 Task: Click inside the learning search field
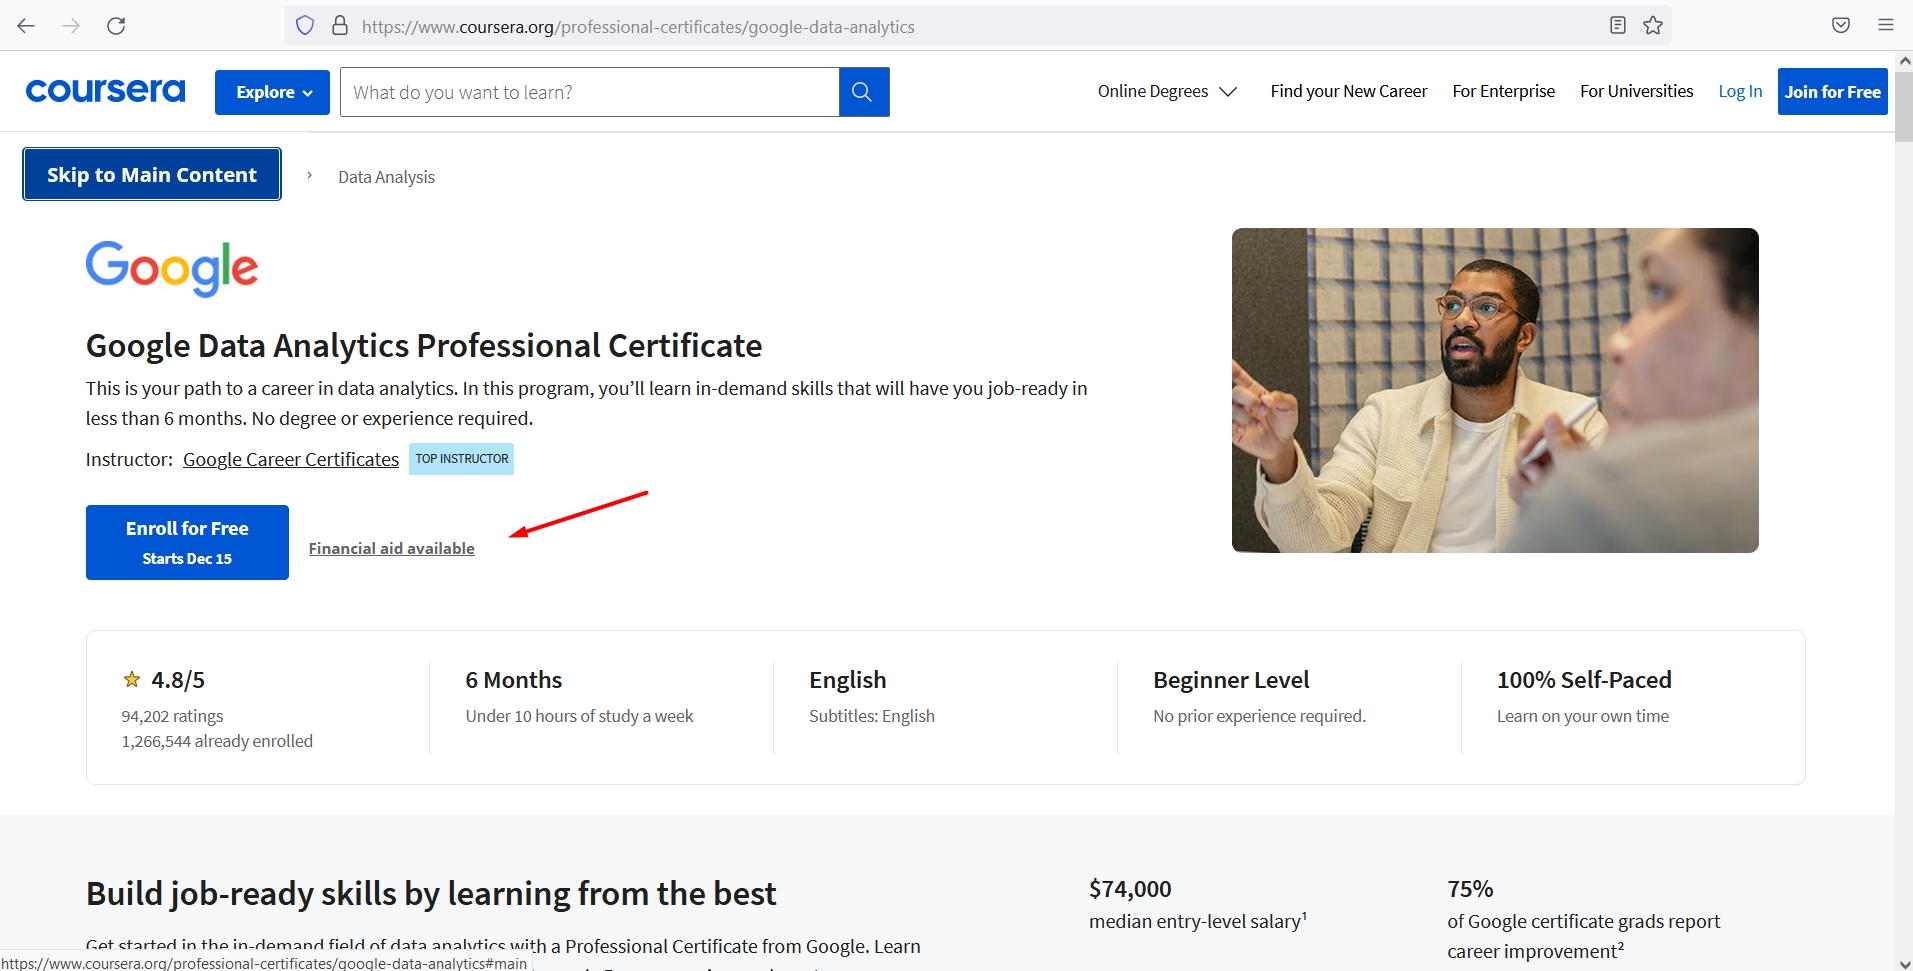pyautogui.click(x=590, y=91)
